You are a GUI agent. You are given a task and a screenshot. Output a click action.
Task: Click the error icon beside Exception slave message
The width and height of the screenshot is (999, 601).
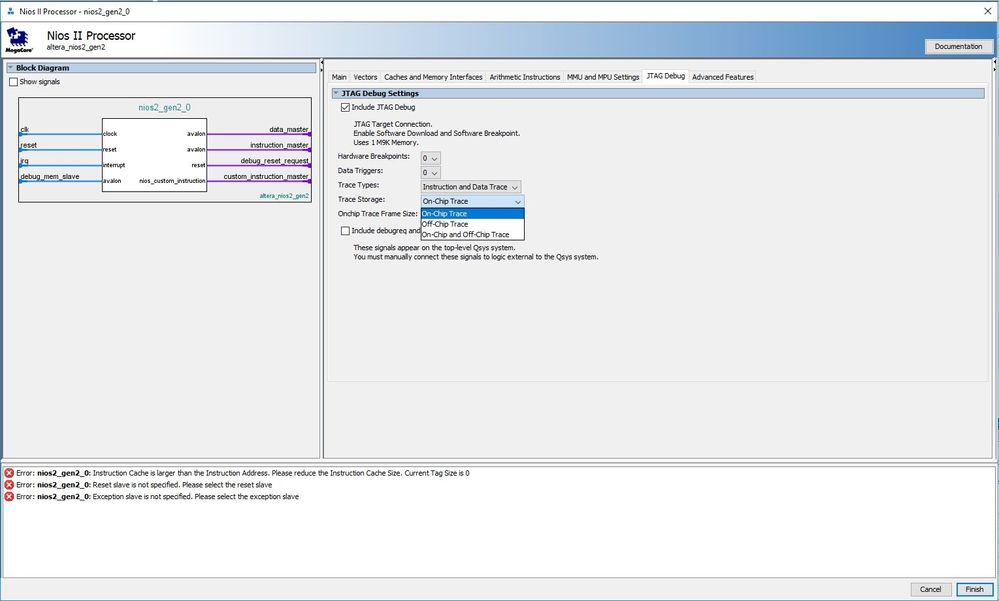(x=9, y=496)
